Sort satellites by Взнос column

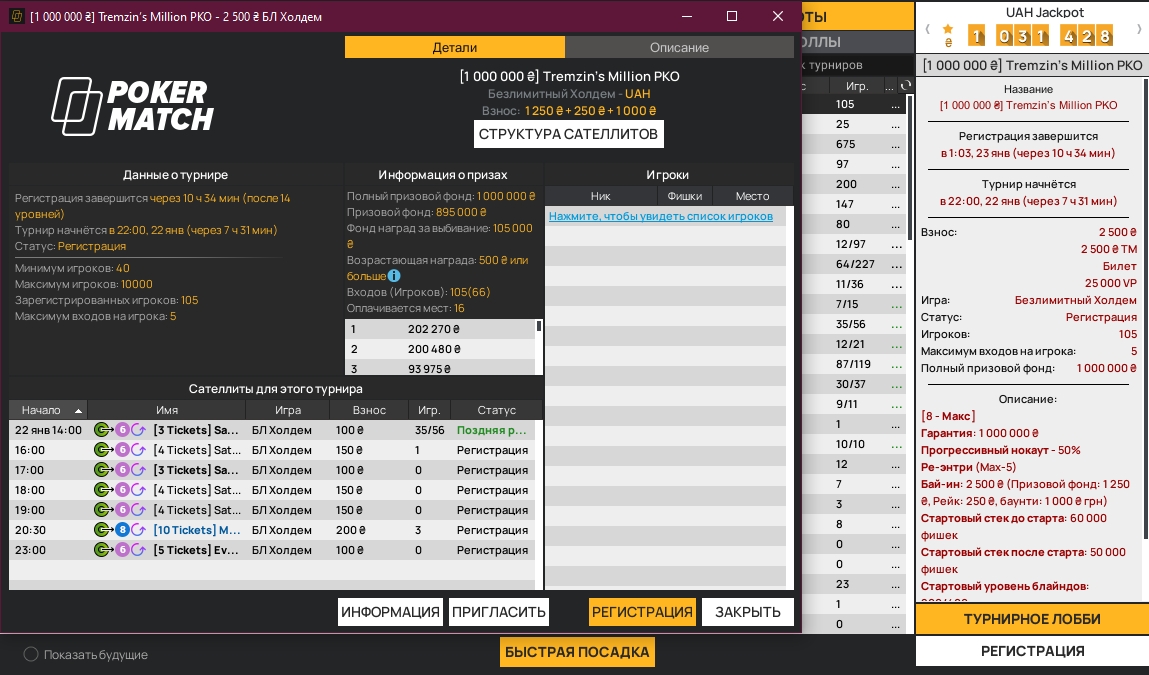(369, 410)
